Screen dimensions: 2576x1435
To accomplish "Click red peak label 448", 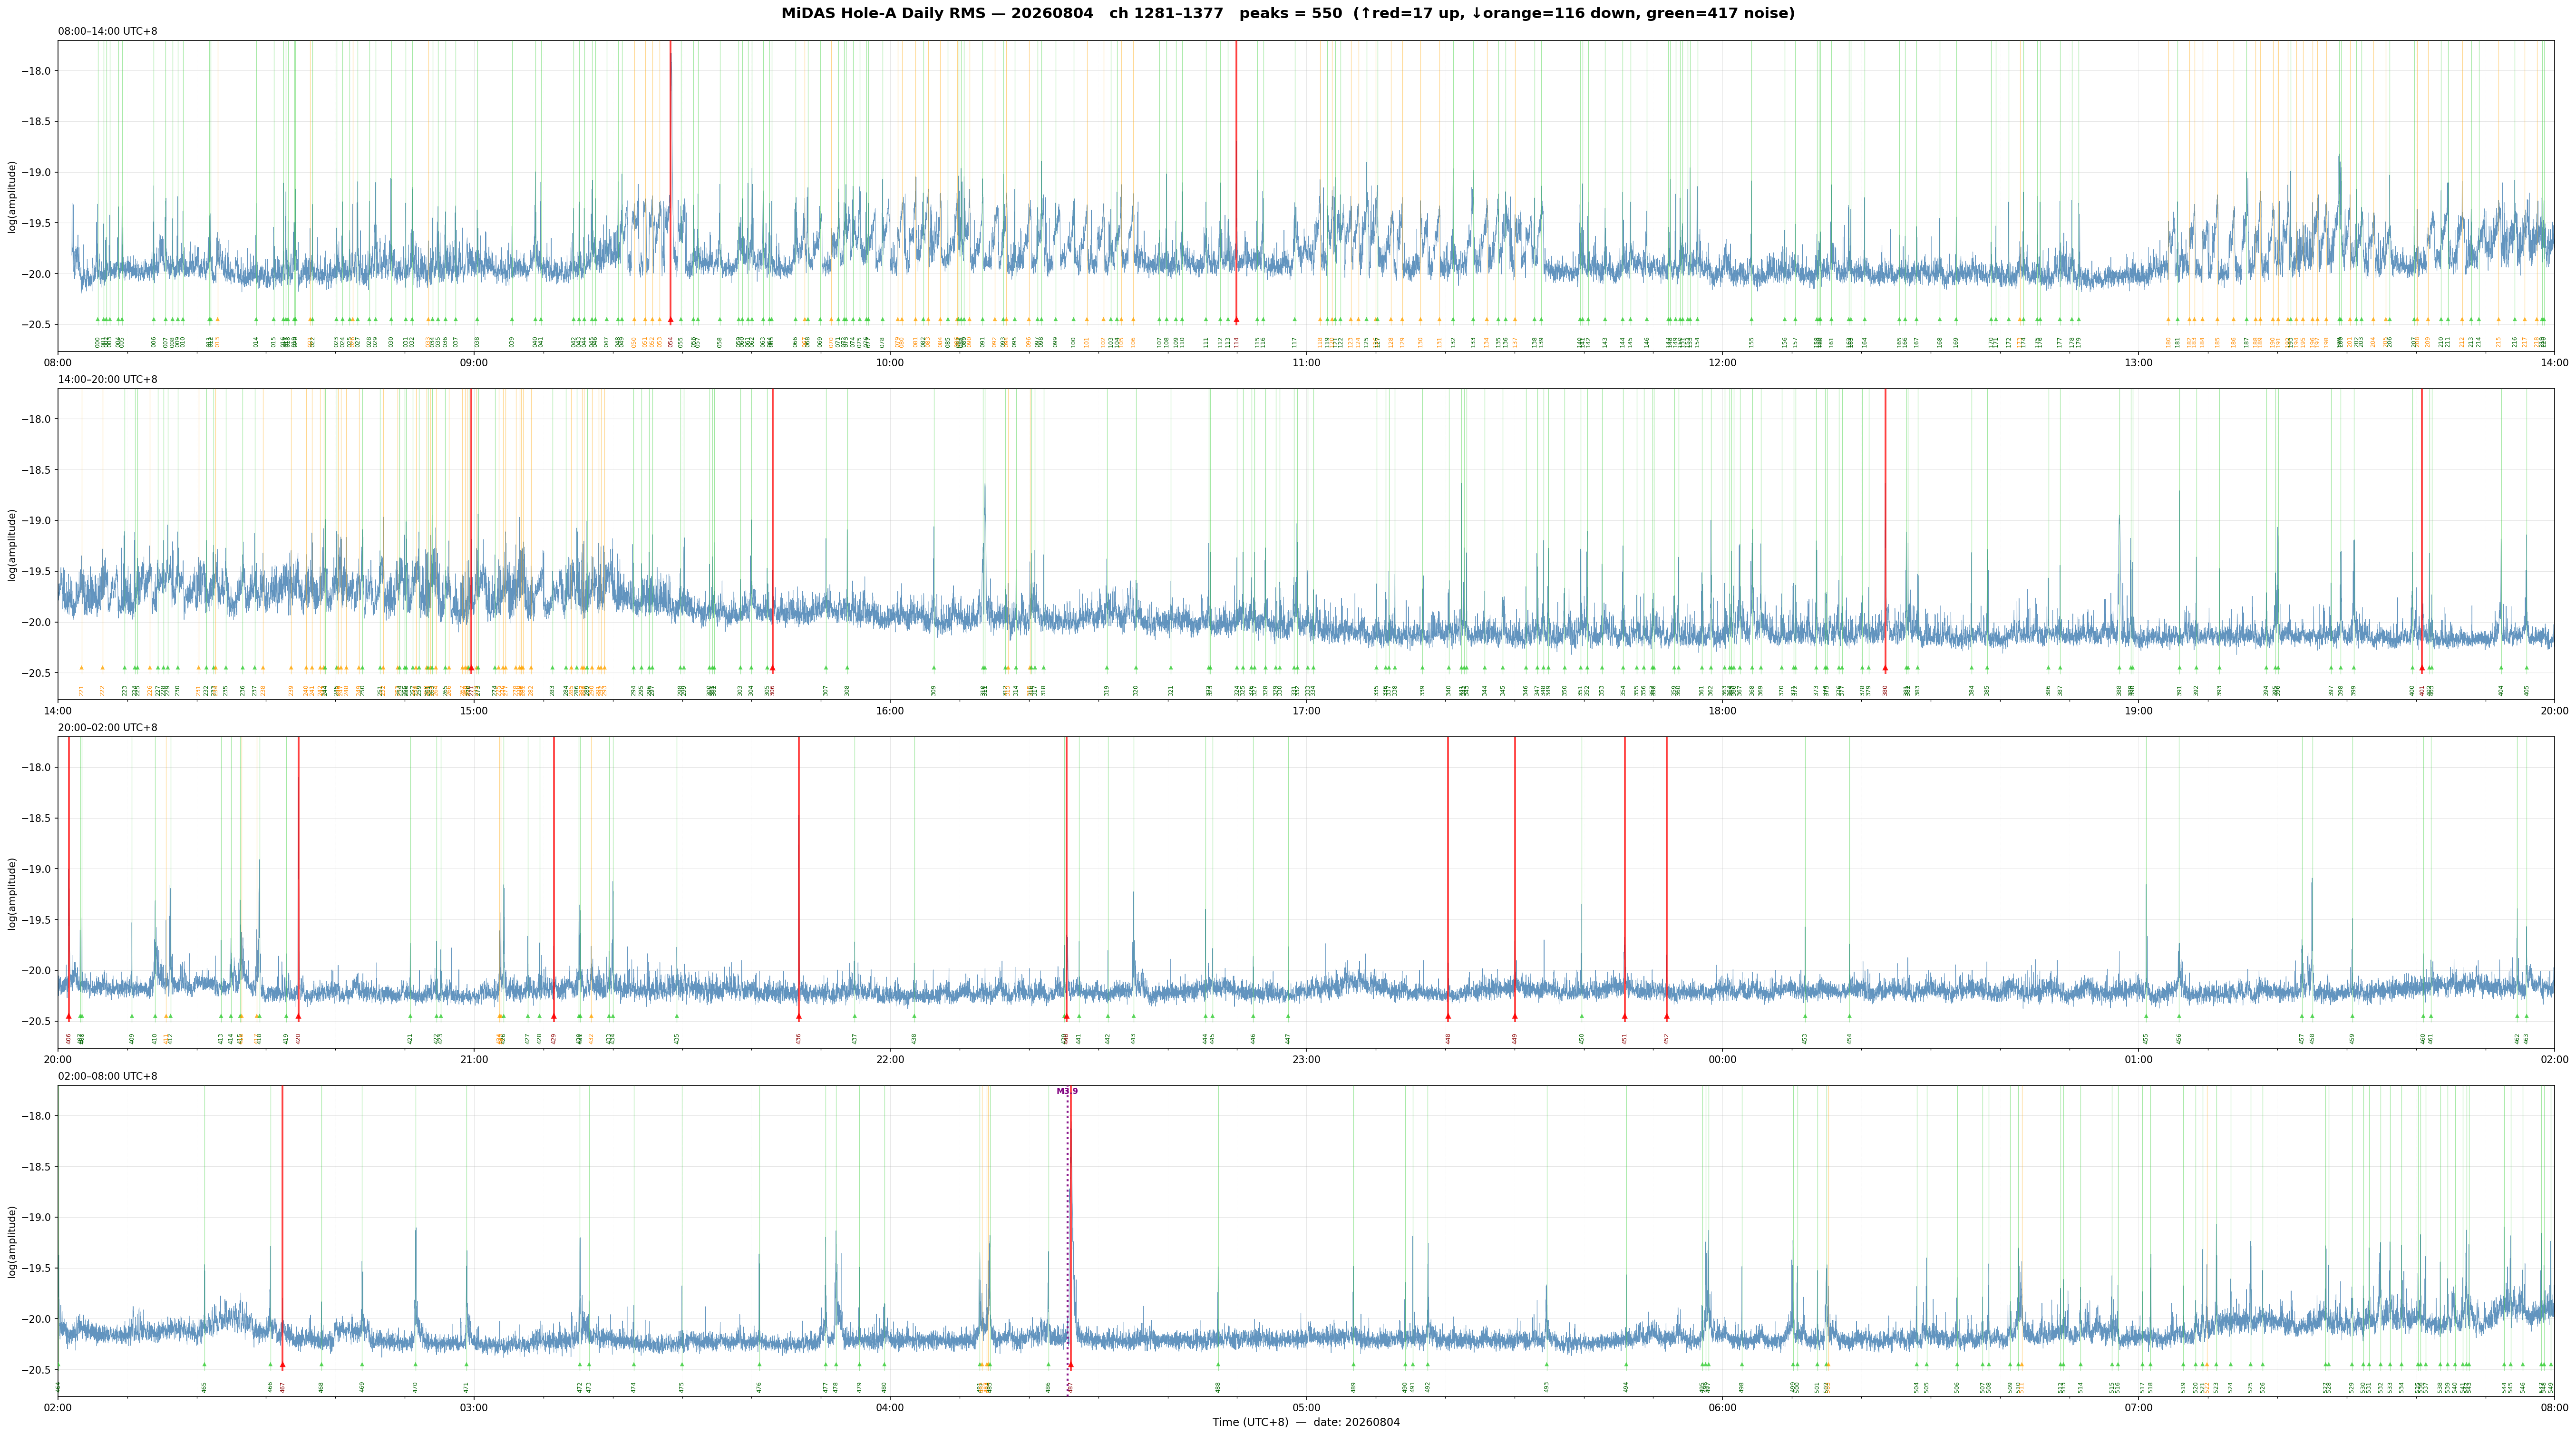I will click(1447, 1039).
